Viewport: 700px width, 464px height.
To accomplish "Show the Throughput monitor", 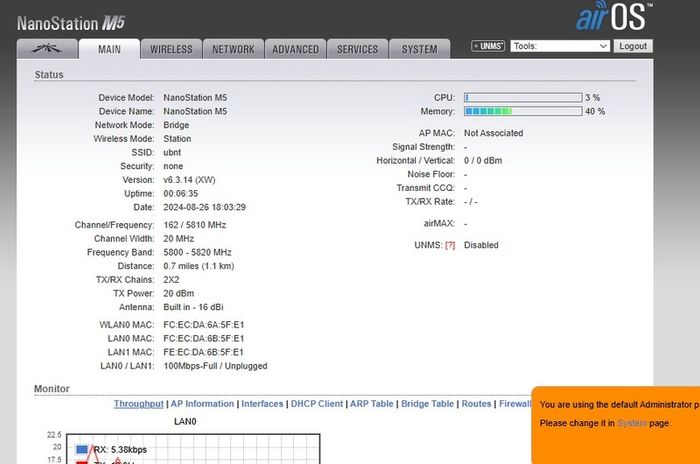I will pyautogui.click(x=138, y=404).
